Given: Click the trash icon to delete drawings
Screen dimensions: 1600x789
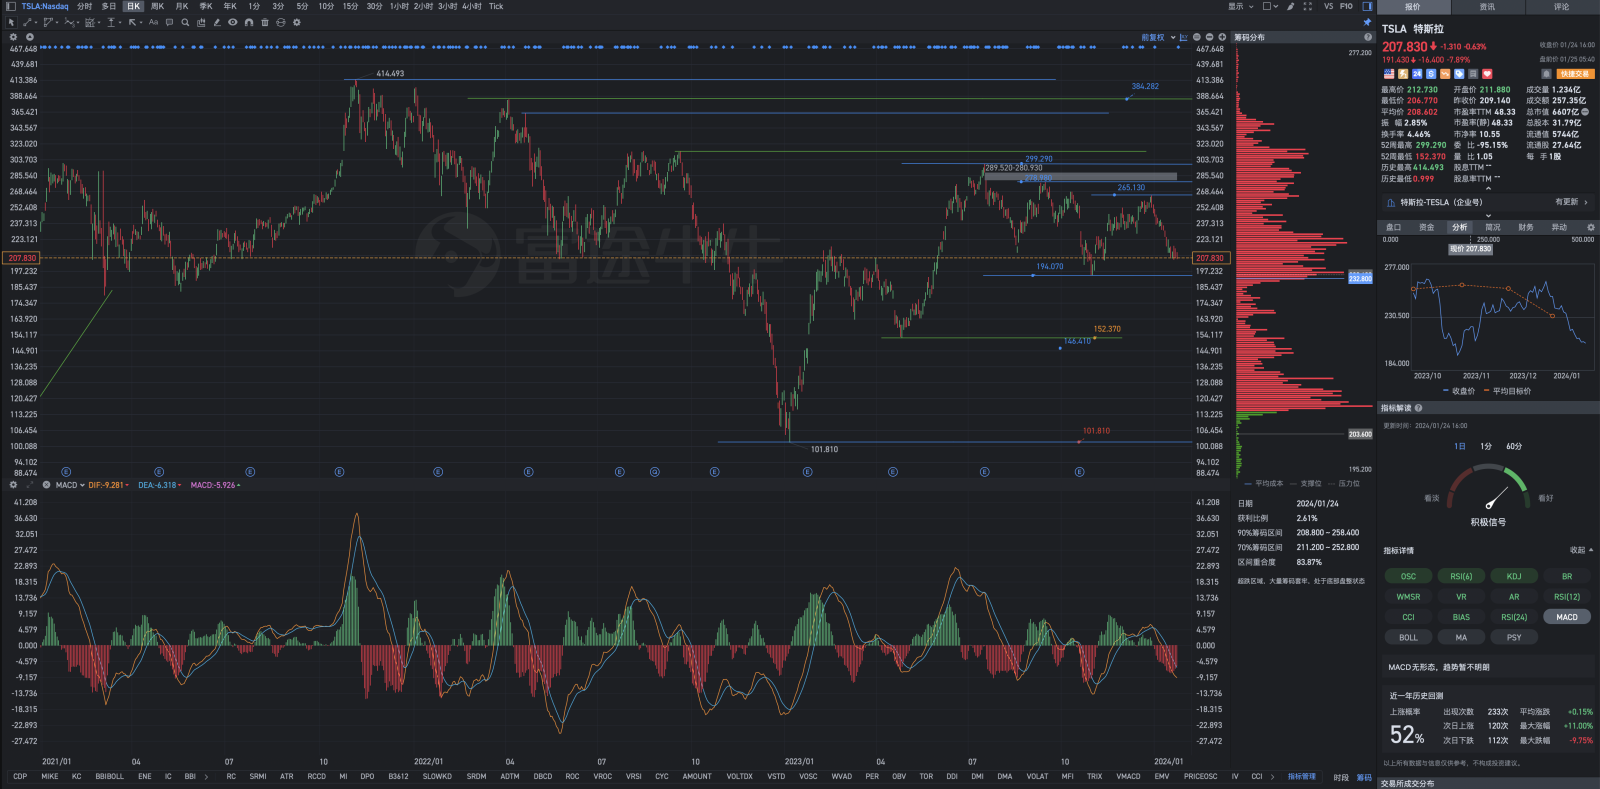Looking at the screenshot, I should point(265,22).
